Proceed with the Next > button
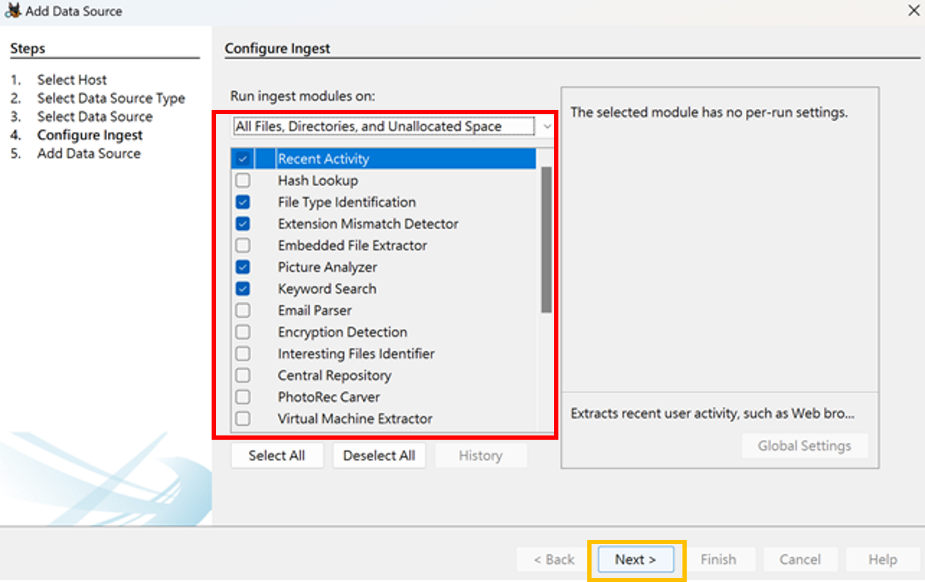This screenshot has width=925, height=582. (635, 560)
